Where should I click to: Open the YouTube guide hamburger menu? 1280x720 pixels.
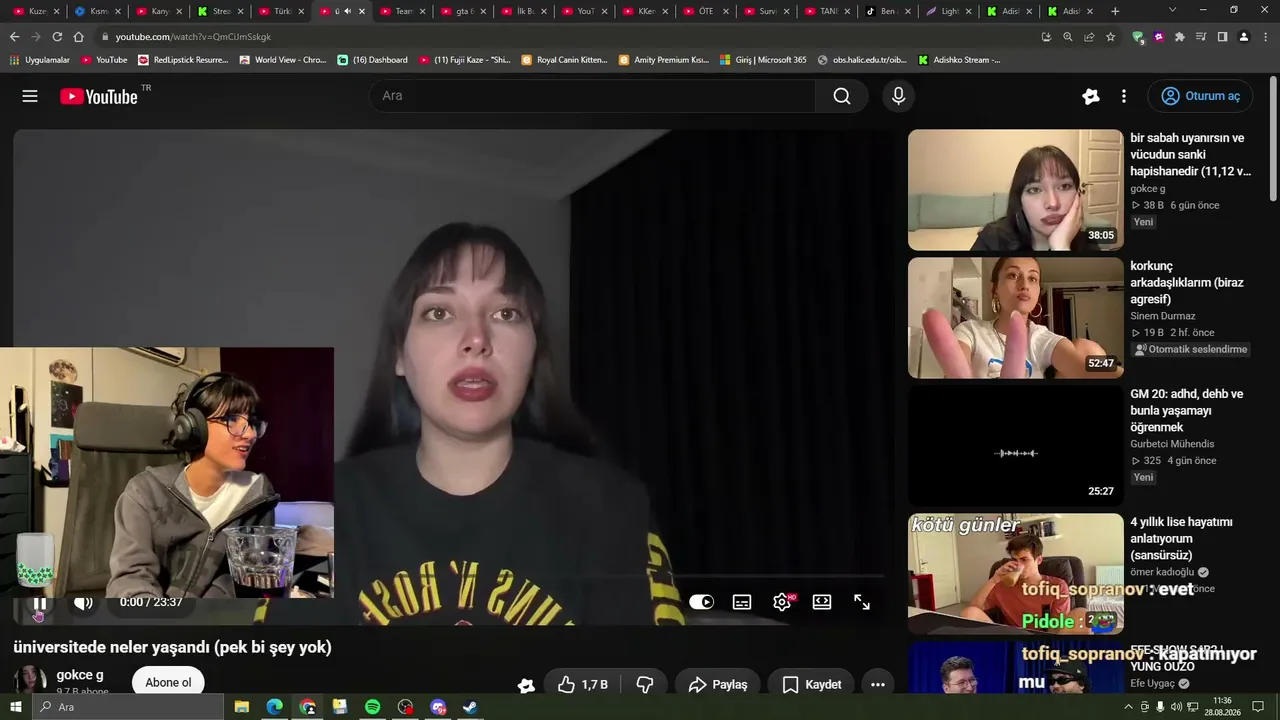click(30, 96)
